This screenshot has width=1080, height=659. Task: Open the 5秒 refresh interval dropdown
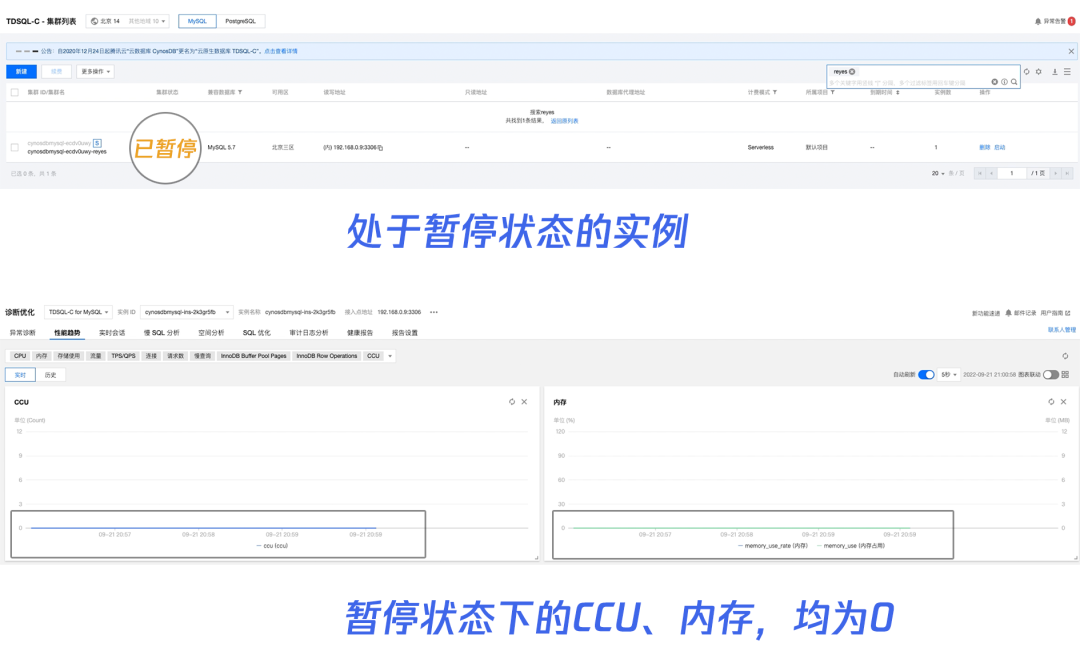click(x=949, y=375)
